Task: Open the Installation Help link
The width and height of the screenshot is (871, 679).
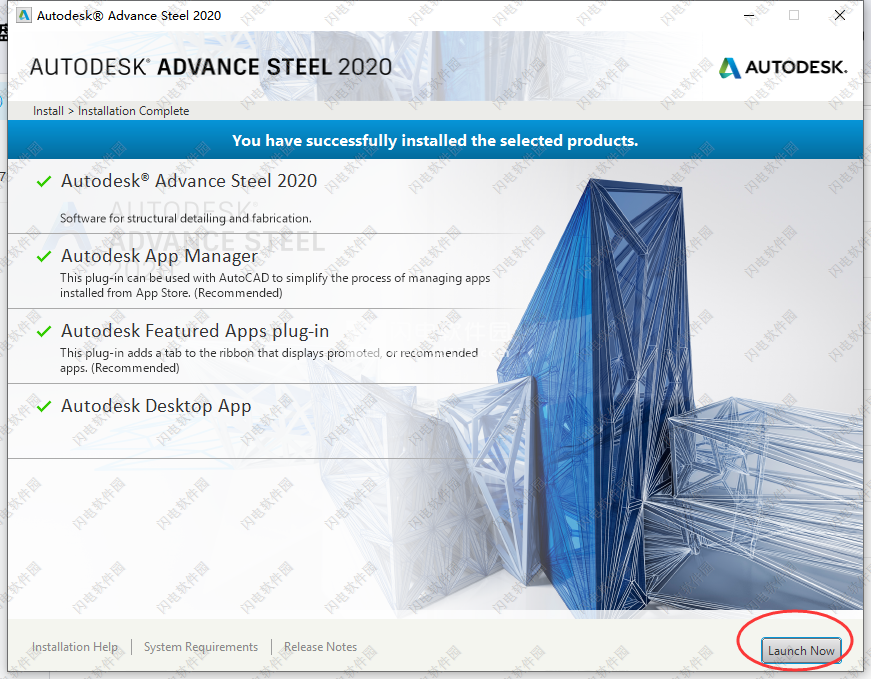Action: pyautogui.click(x=74, y=647)
